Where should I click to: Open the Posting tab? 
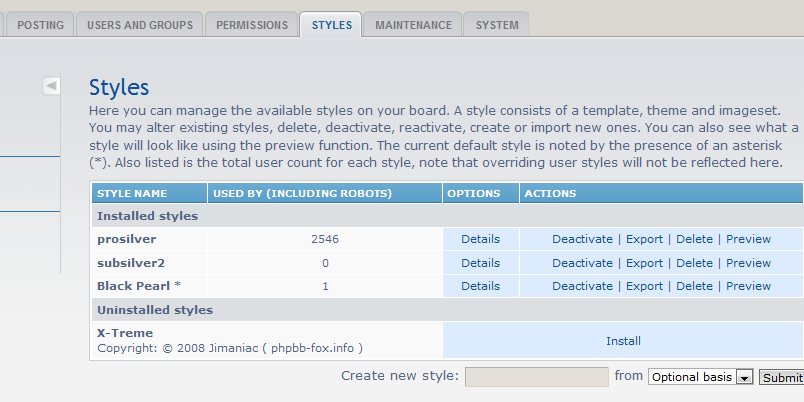coord(40,25)
